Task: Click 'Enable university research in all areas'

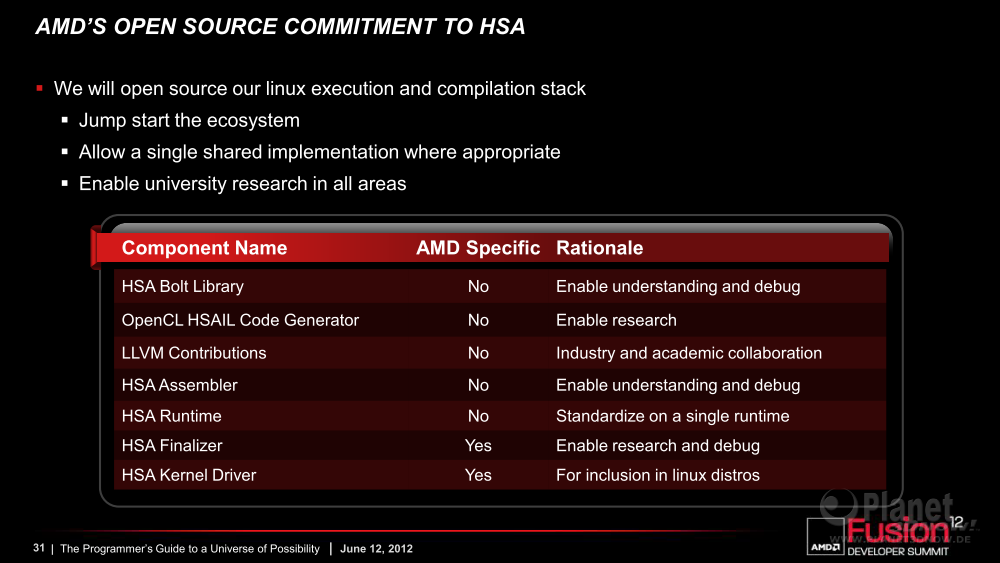Action: (x=242, y=184)
